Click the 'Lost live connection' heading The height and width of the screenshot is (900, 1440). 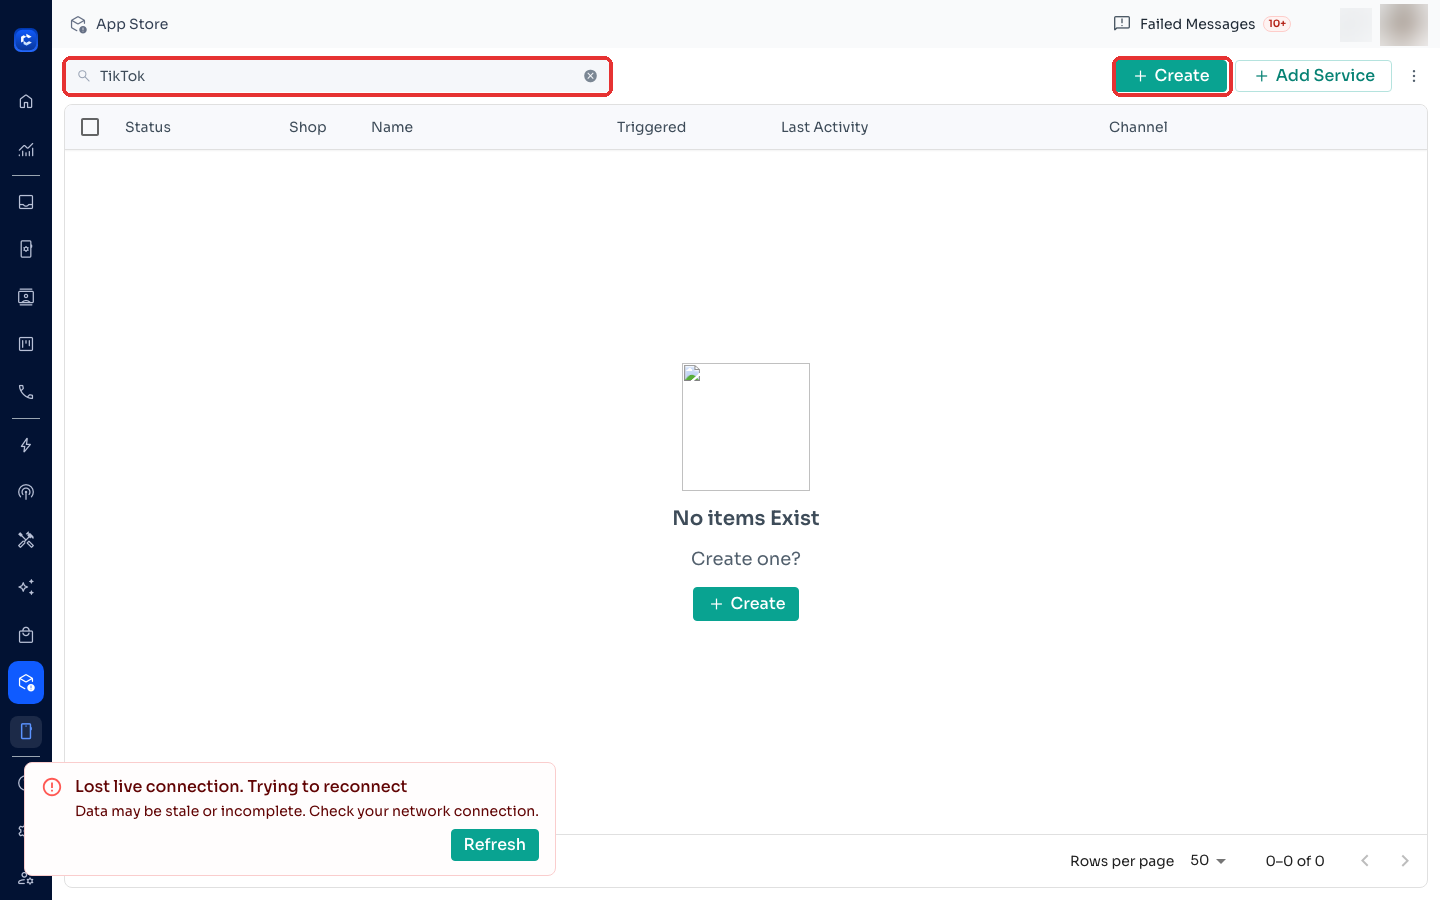[241, 787]
